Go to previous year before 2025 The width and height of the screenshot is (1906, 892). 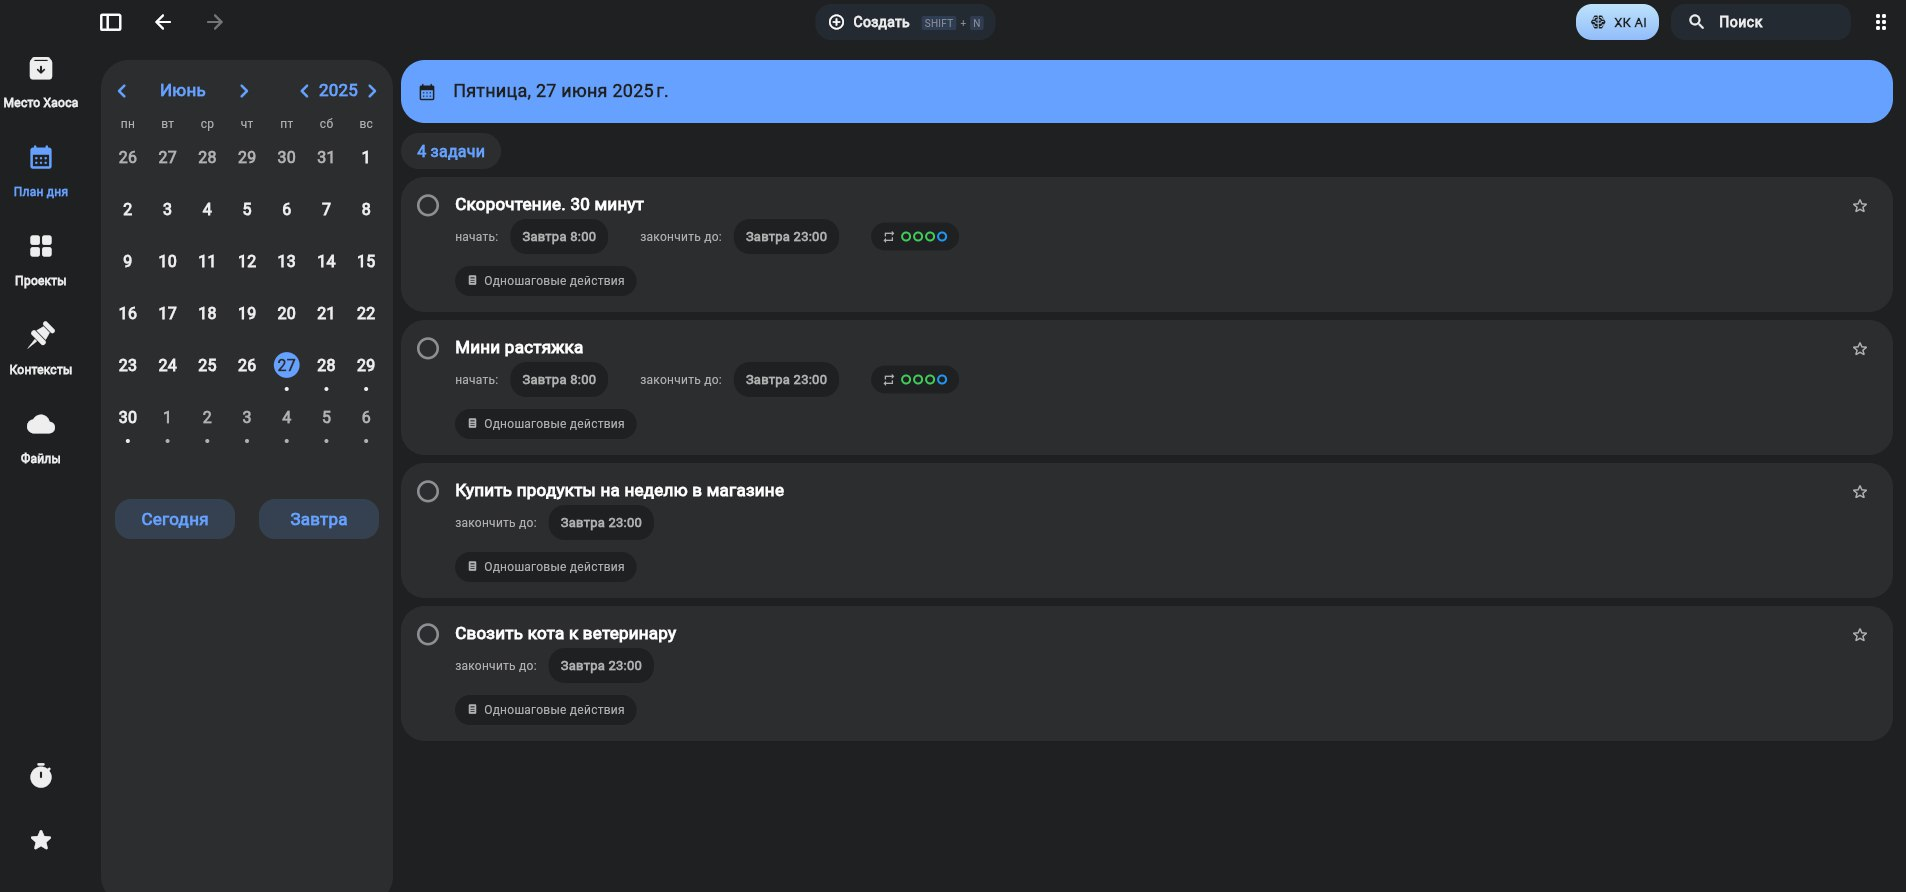click(x=304, y=91)
